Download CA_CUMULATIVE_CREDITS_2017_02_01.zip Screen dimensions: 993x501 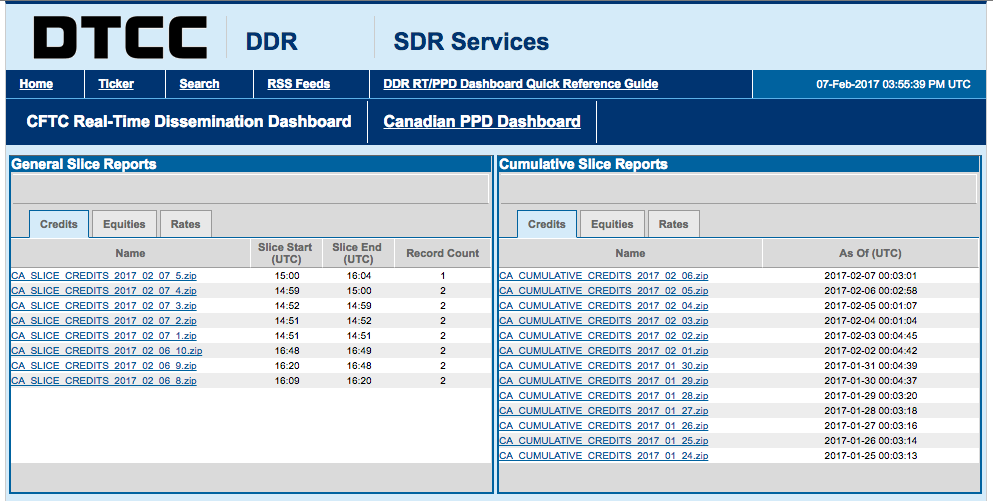coord(604,351)
